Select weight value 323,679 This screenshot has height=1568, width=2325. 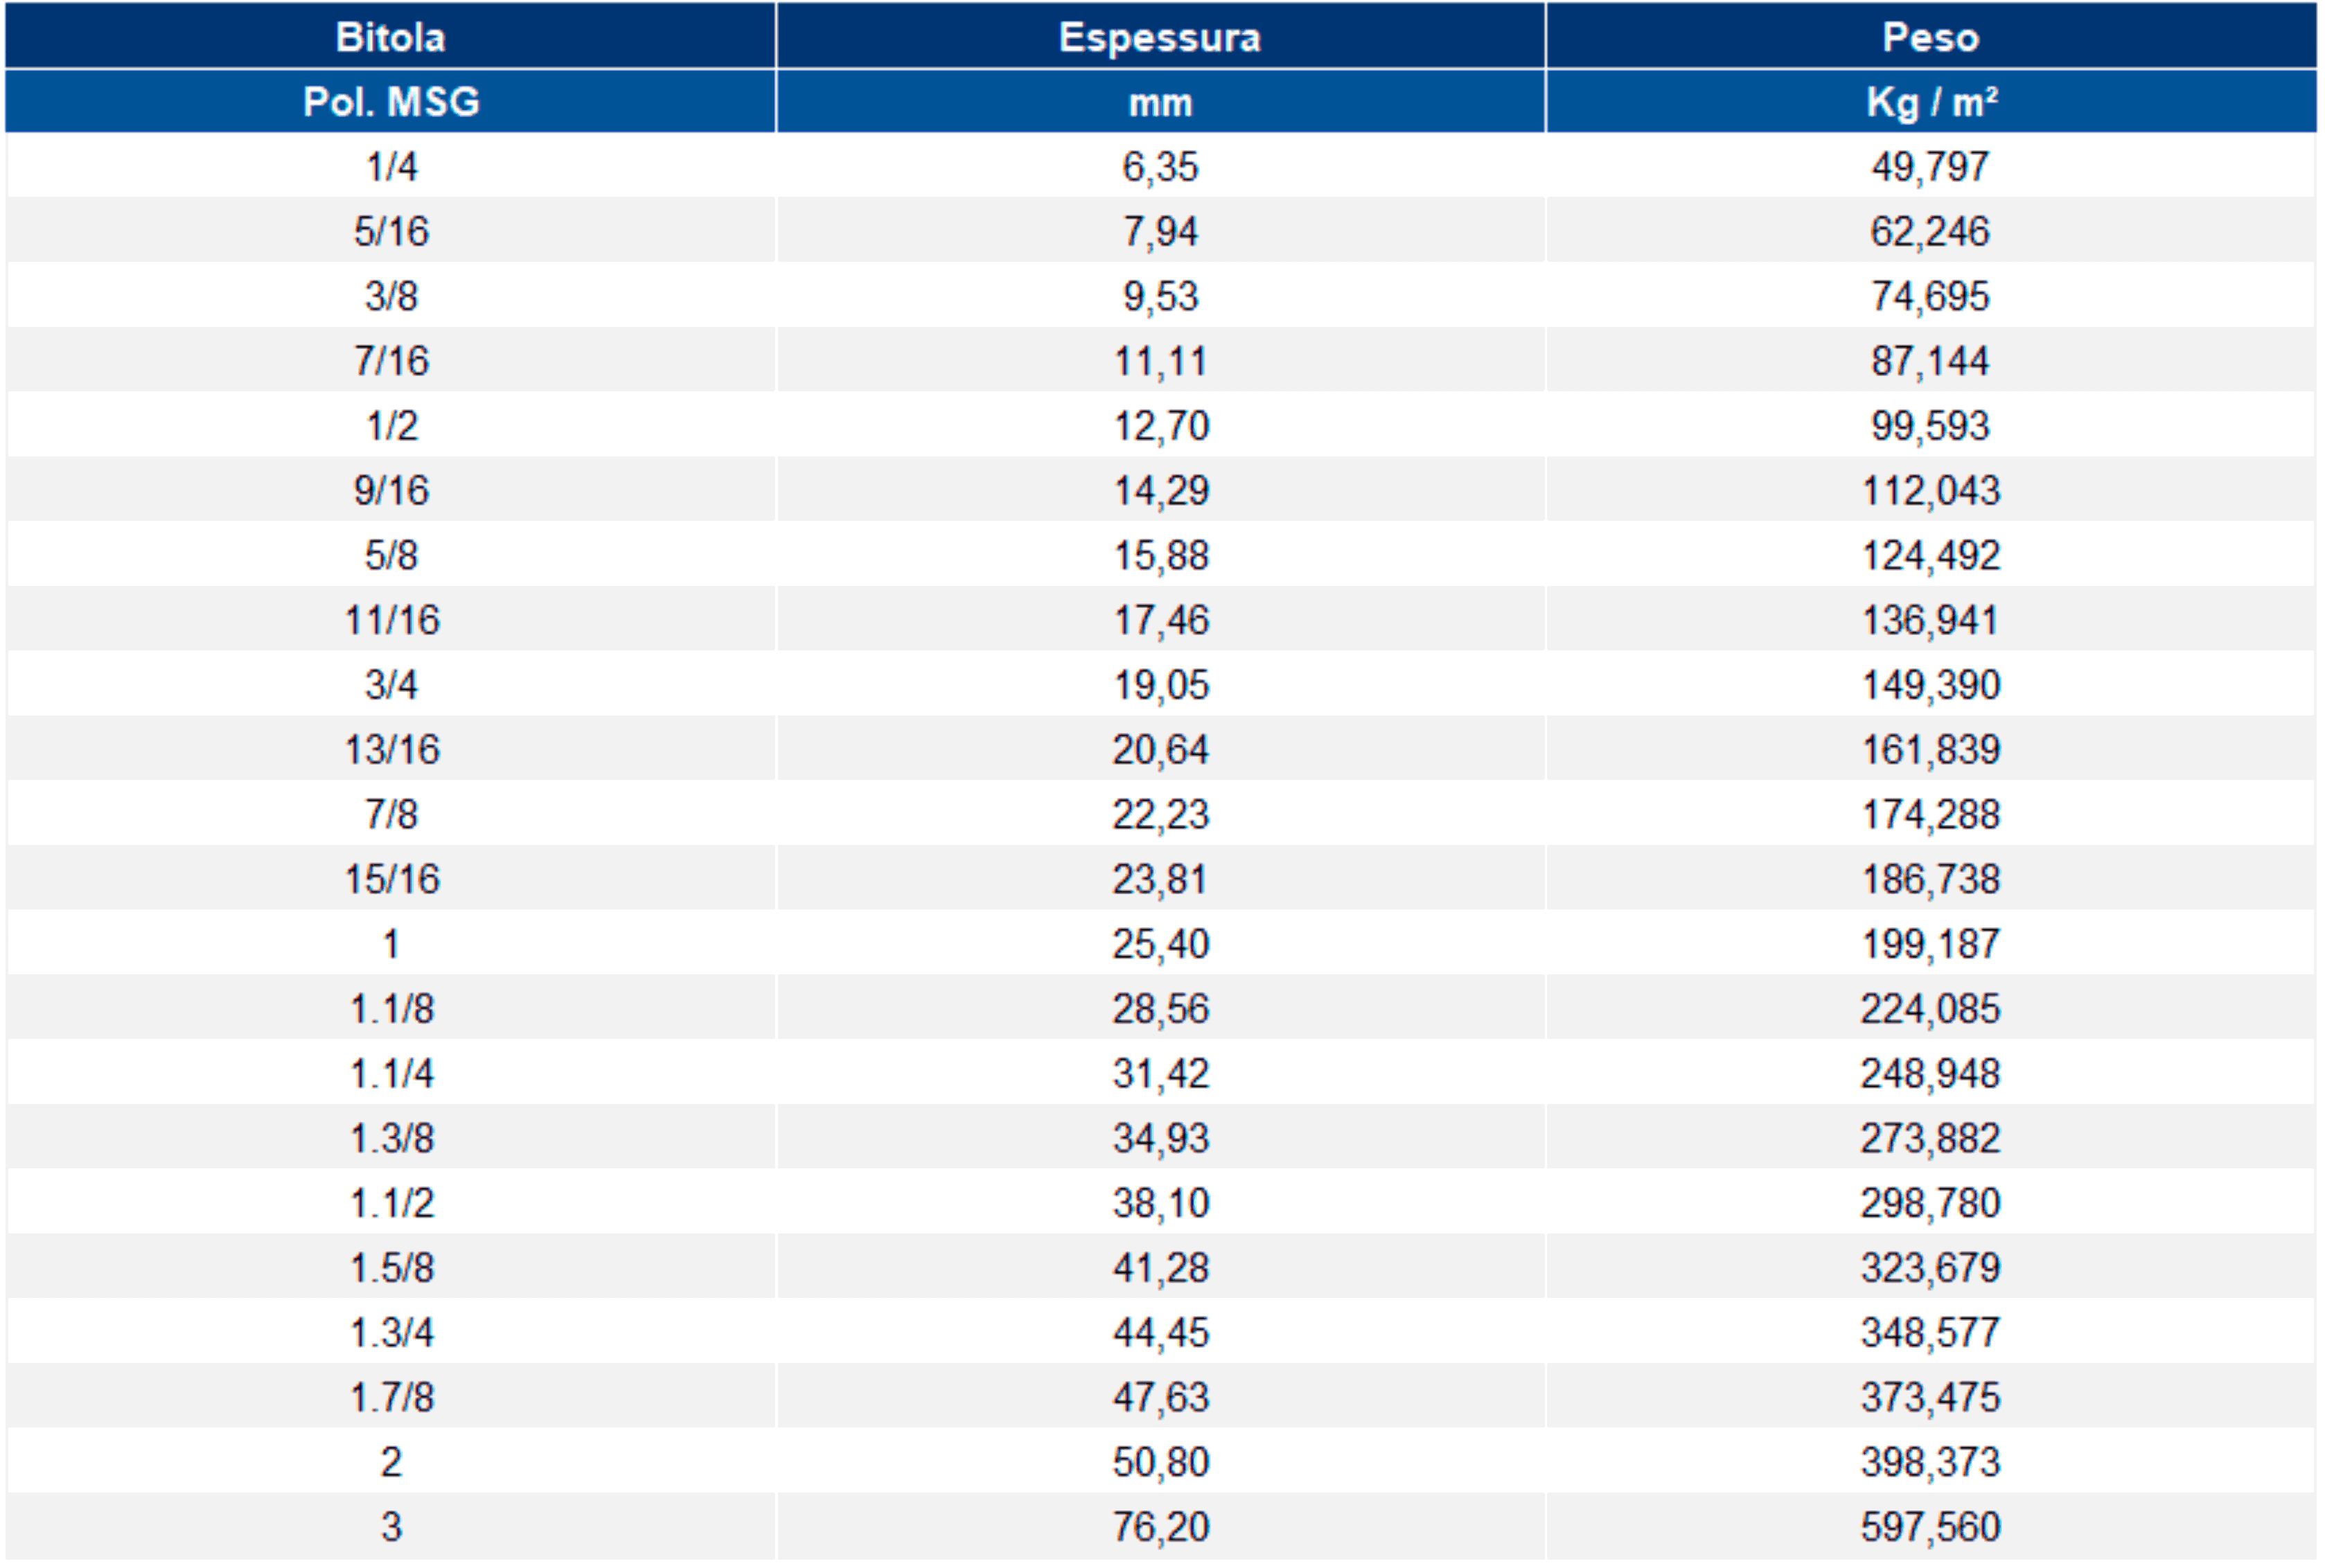(1930, 1267)
